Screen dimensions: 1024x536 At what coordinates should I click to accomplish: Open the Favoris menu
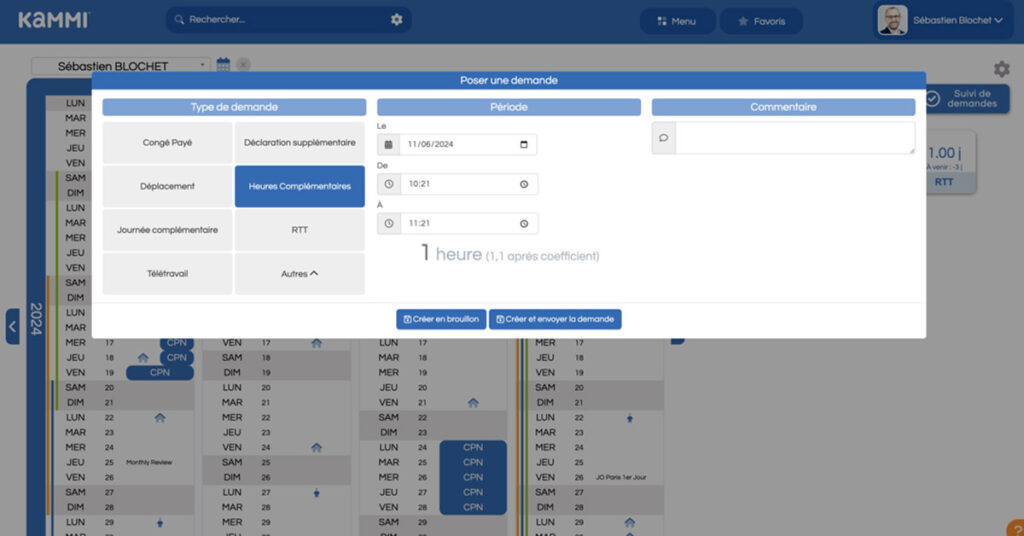click(761, 21)
